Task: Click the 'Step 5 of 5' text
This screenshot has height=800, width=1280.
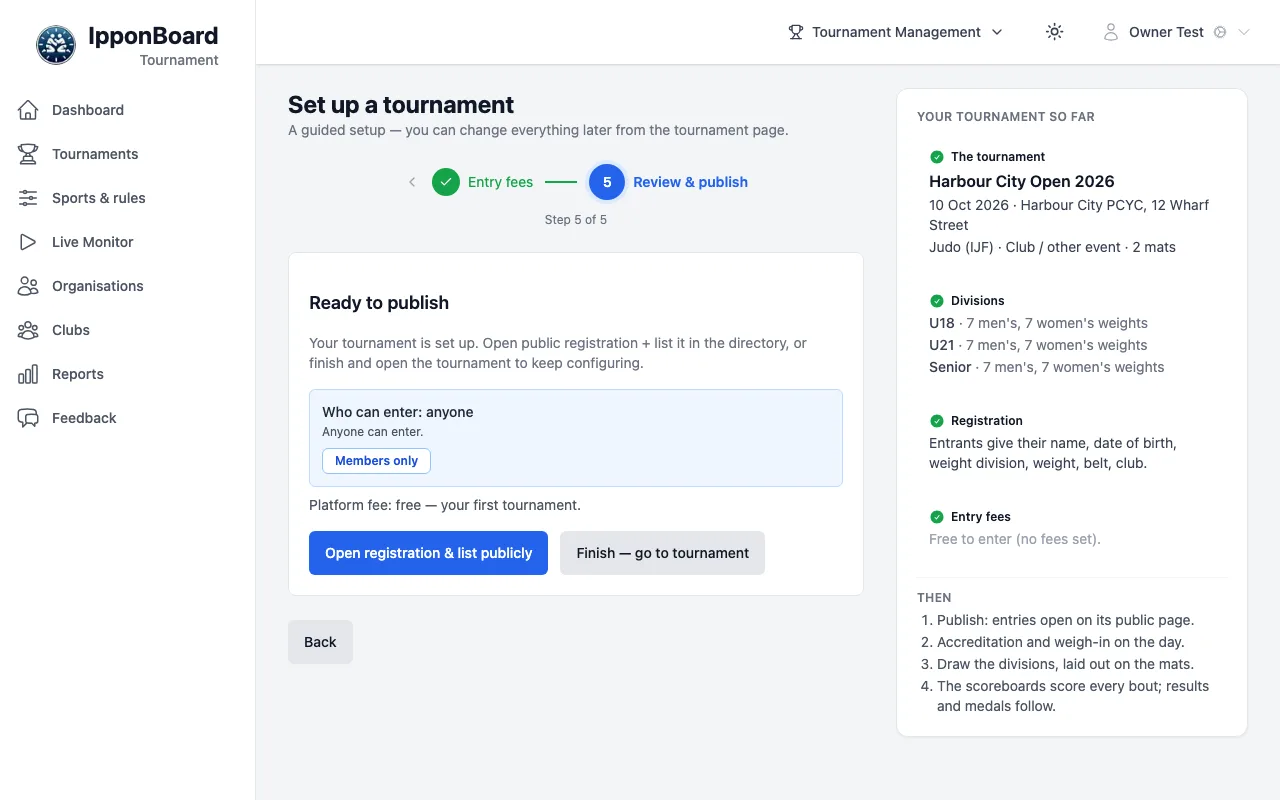Action: click(576, 219)
